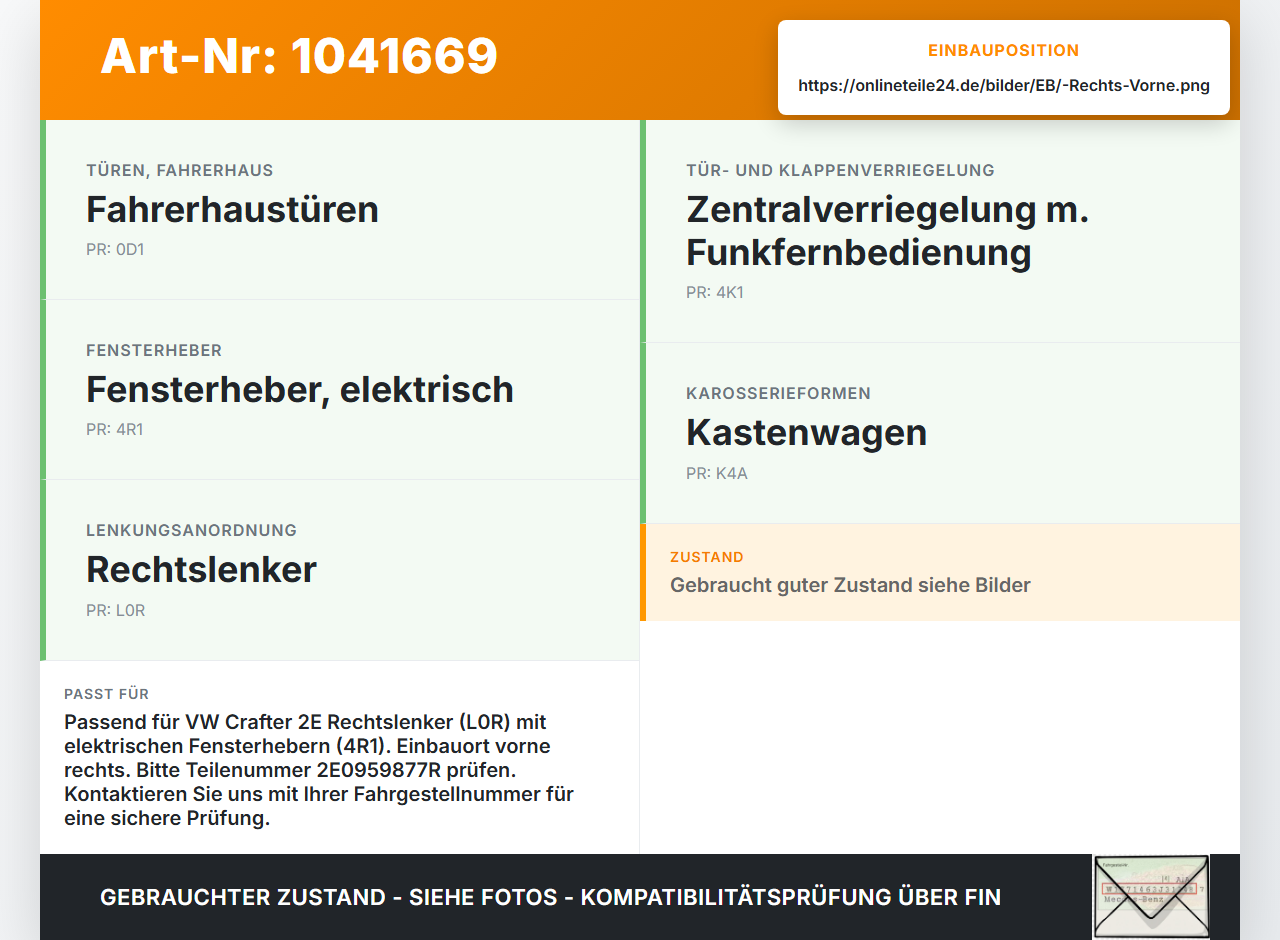1280x940 pixels.
Task: Click the Kastenwagen heading
Action: tap(806, 432)
